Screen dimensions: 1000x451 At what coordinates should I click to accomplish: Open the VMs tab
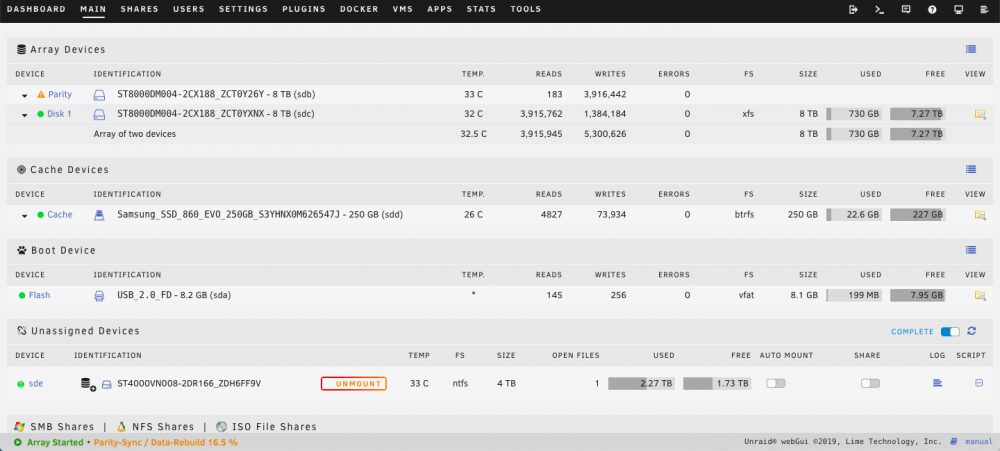tap(403, 10)
